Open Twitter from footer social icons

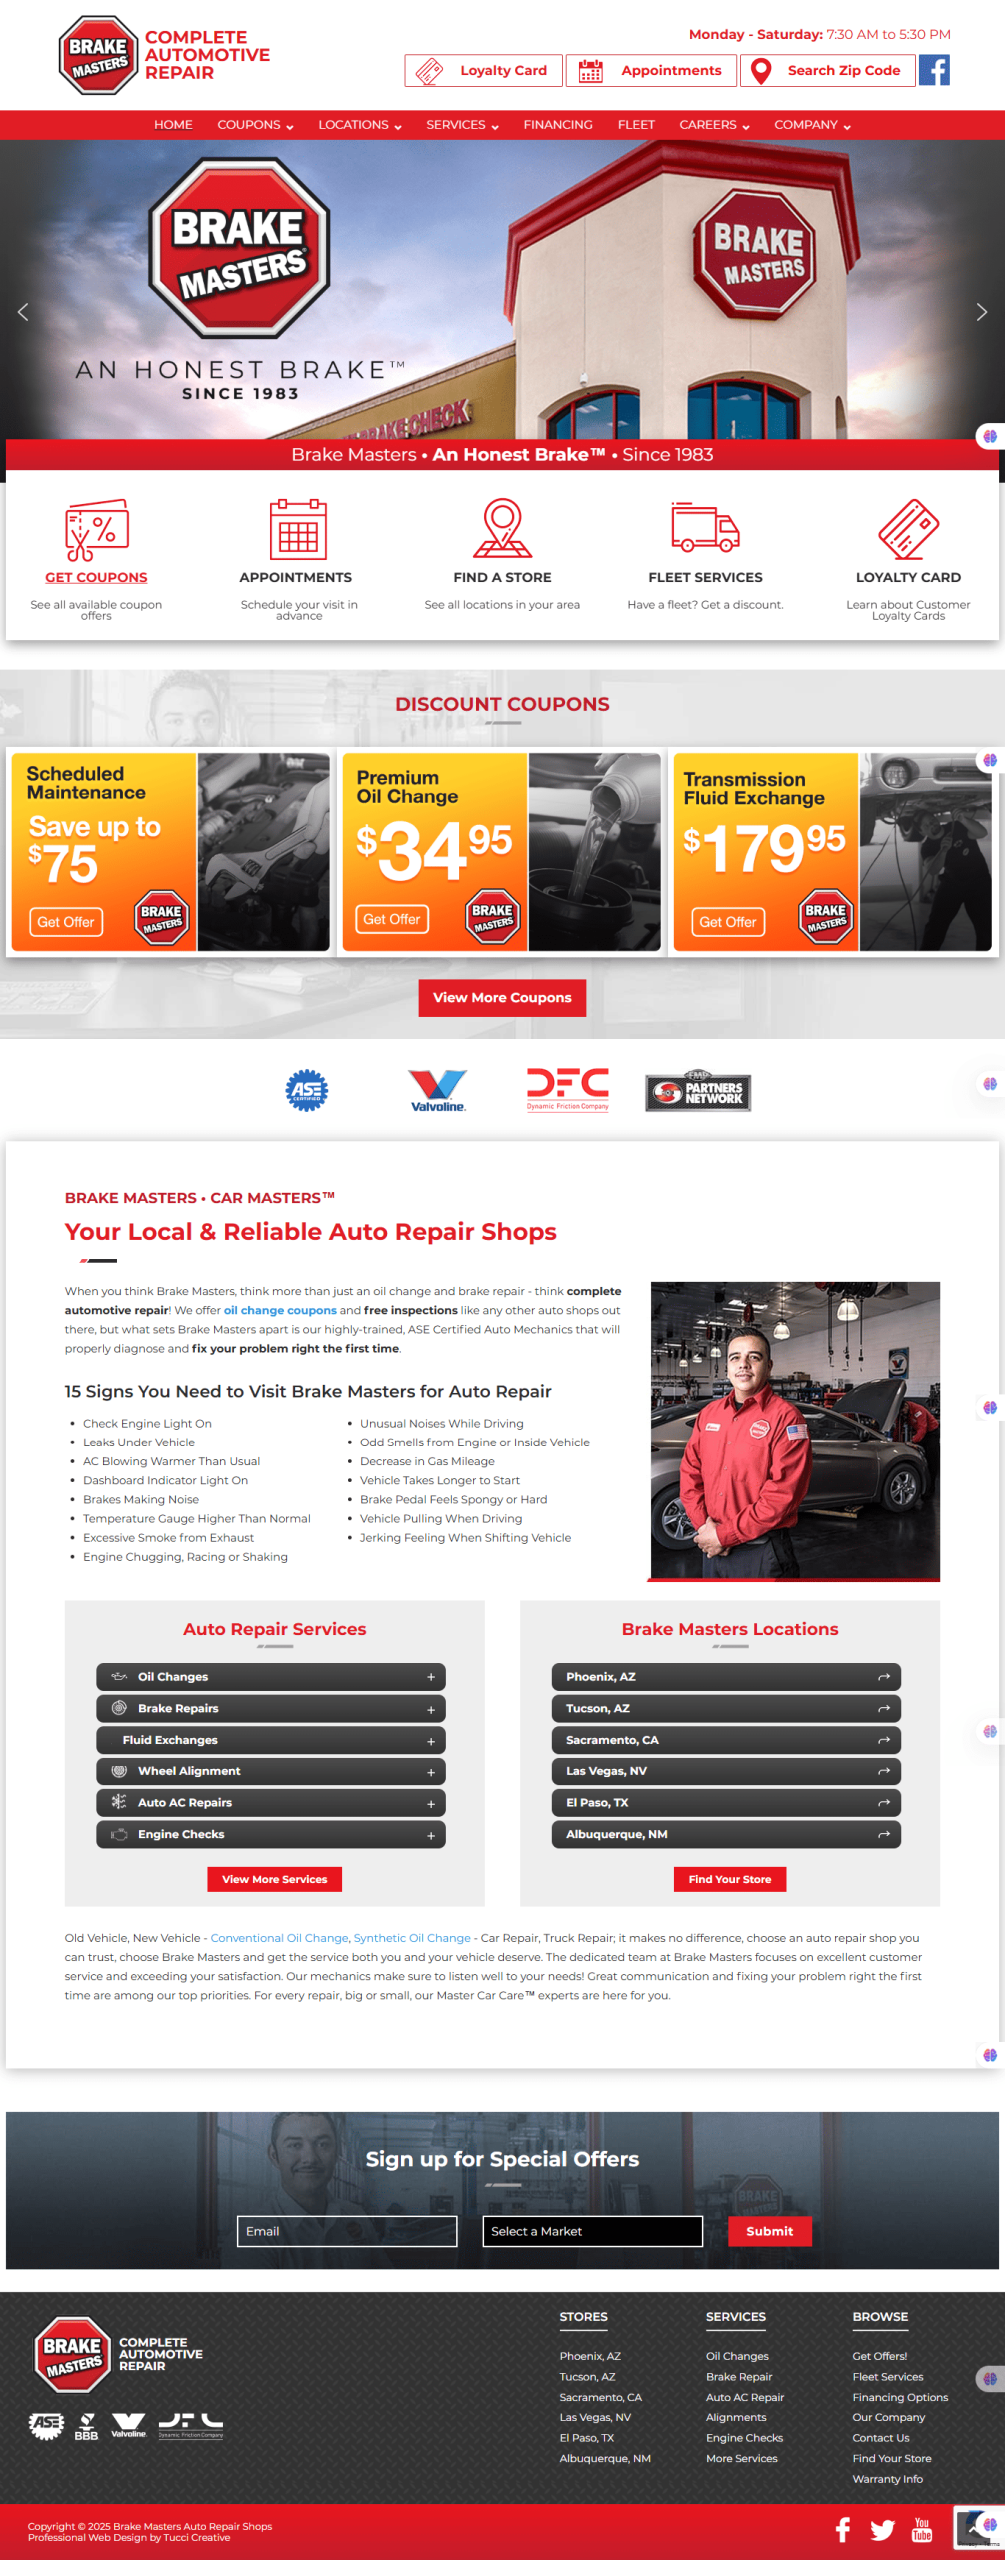click(882, 2530)
